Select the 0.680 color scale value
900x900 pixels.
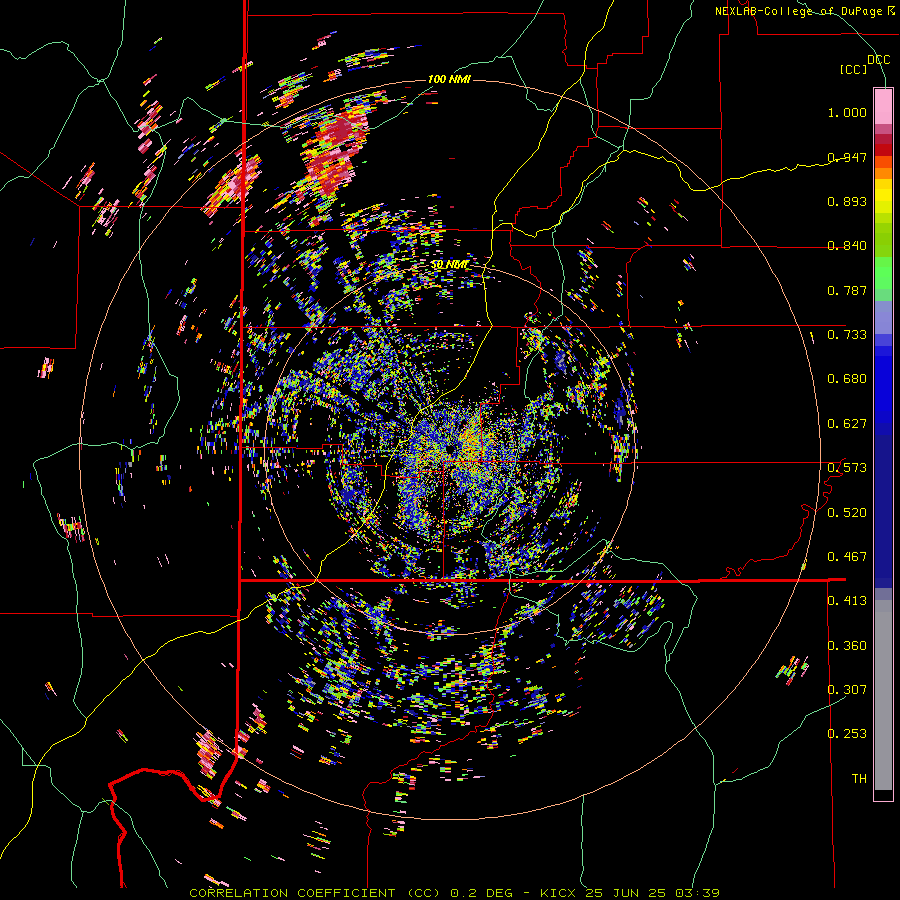tap(847, 379)
